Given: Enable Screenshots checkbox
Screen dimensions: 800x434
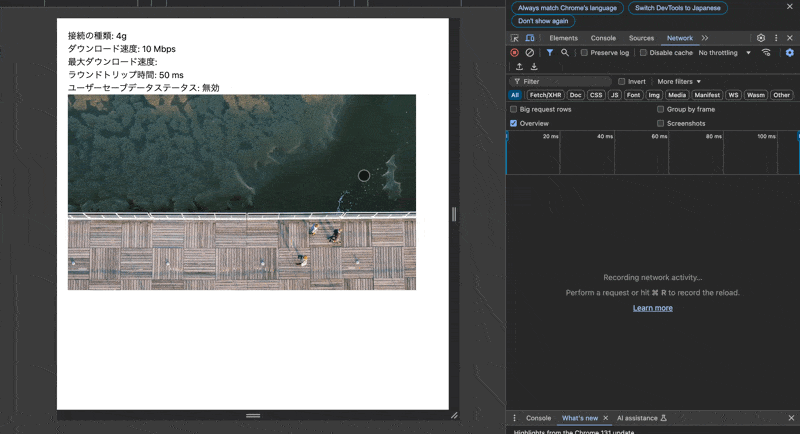Looking at the screenshot, I should coord(661,123).
